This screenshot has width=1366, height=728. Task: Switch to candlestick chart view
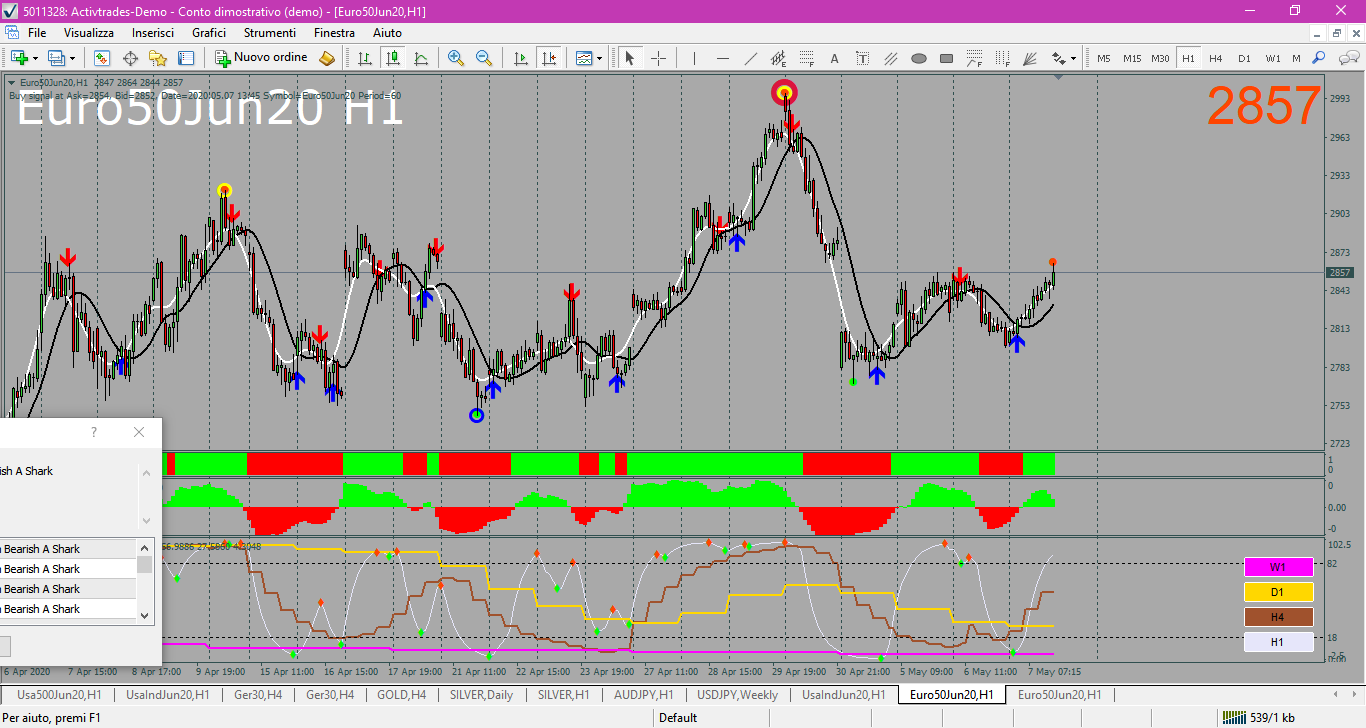pyautogui.click(x=394, y=58)
